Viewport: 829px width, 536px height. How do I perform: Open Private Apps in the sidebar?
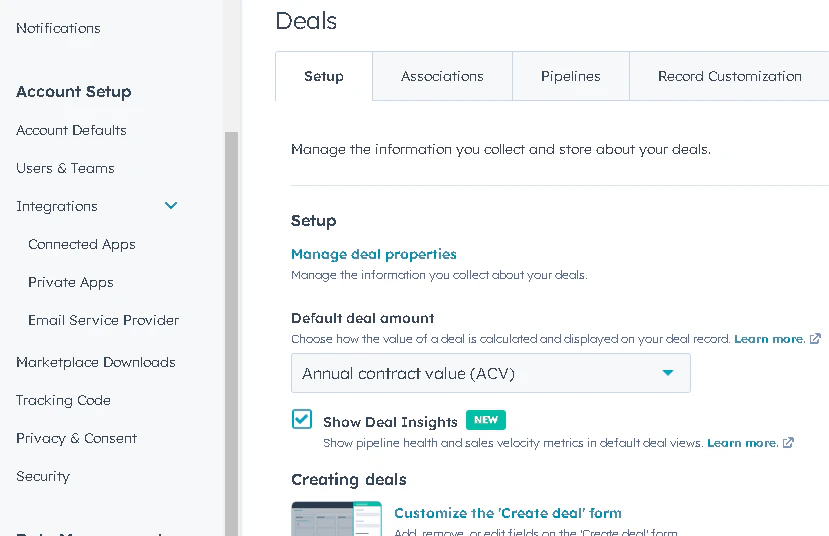coord(71,282)
